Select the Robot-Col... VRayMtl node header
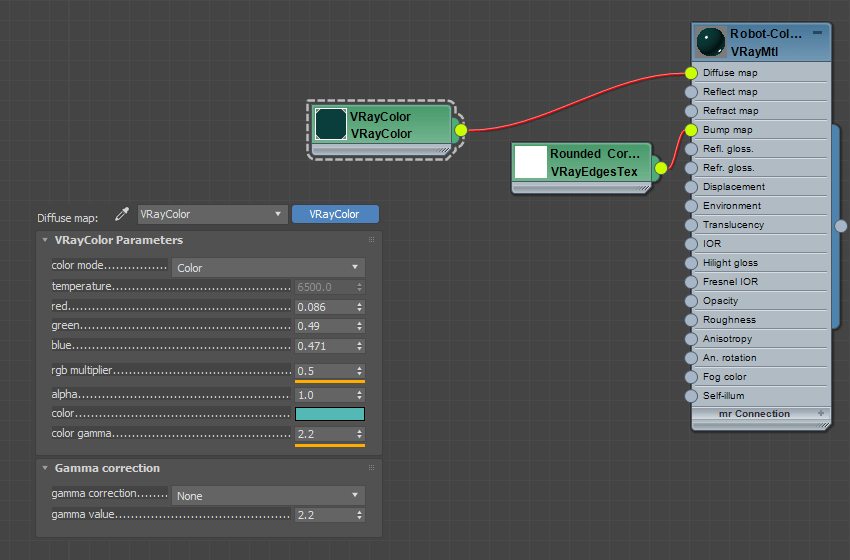 pos(762,42)
